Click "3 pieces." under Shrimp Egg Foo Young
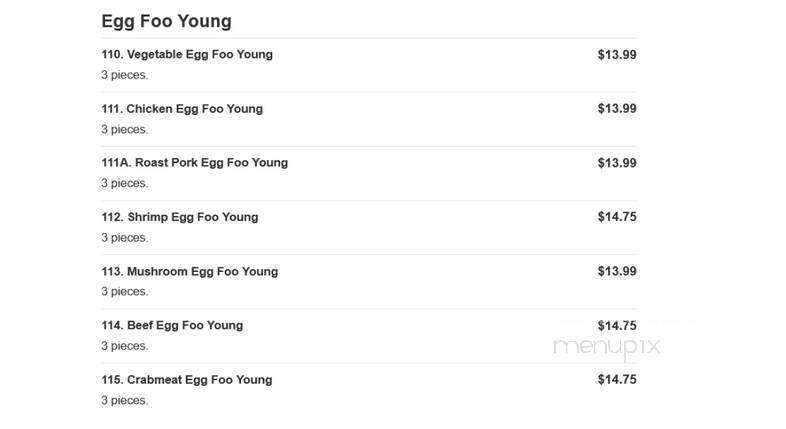The width and height of the screenshot is (786, 429). coord(124,238)
